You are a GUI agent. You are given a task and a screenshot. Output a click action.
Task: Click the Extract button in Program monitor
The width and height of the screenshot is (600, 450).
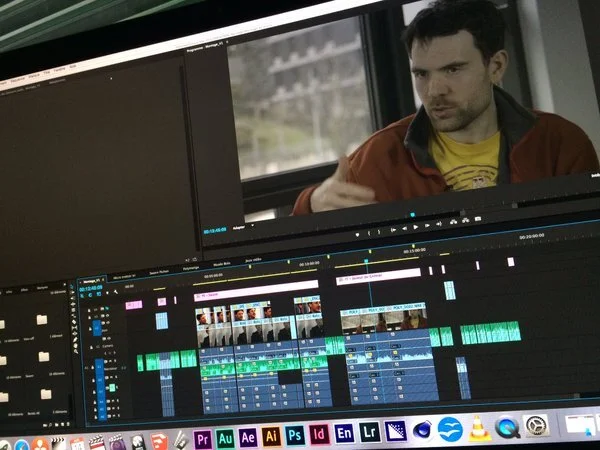465,220
